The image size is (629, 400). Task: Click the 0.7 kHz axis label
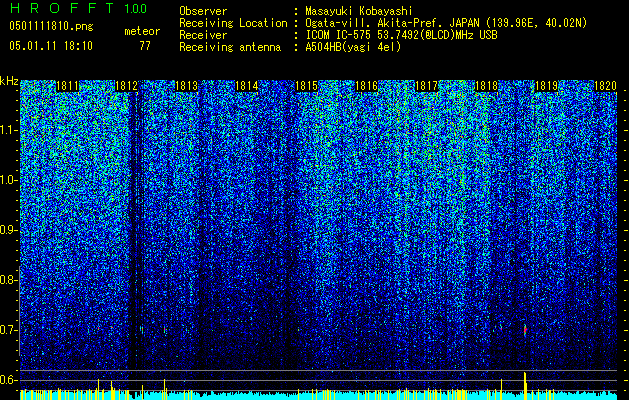pos(8,330)
